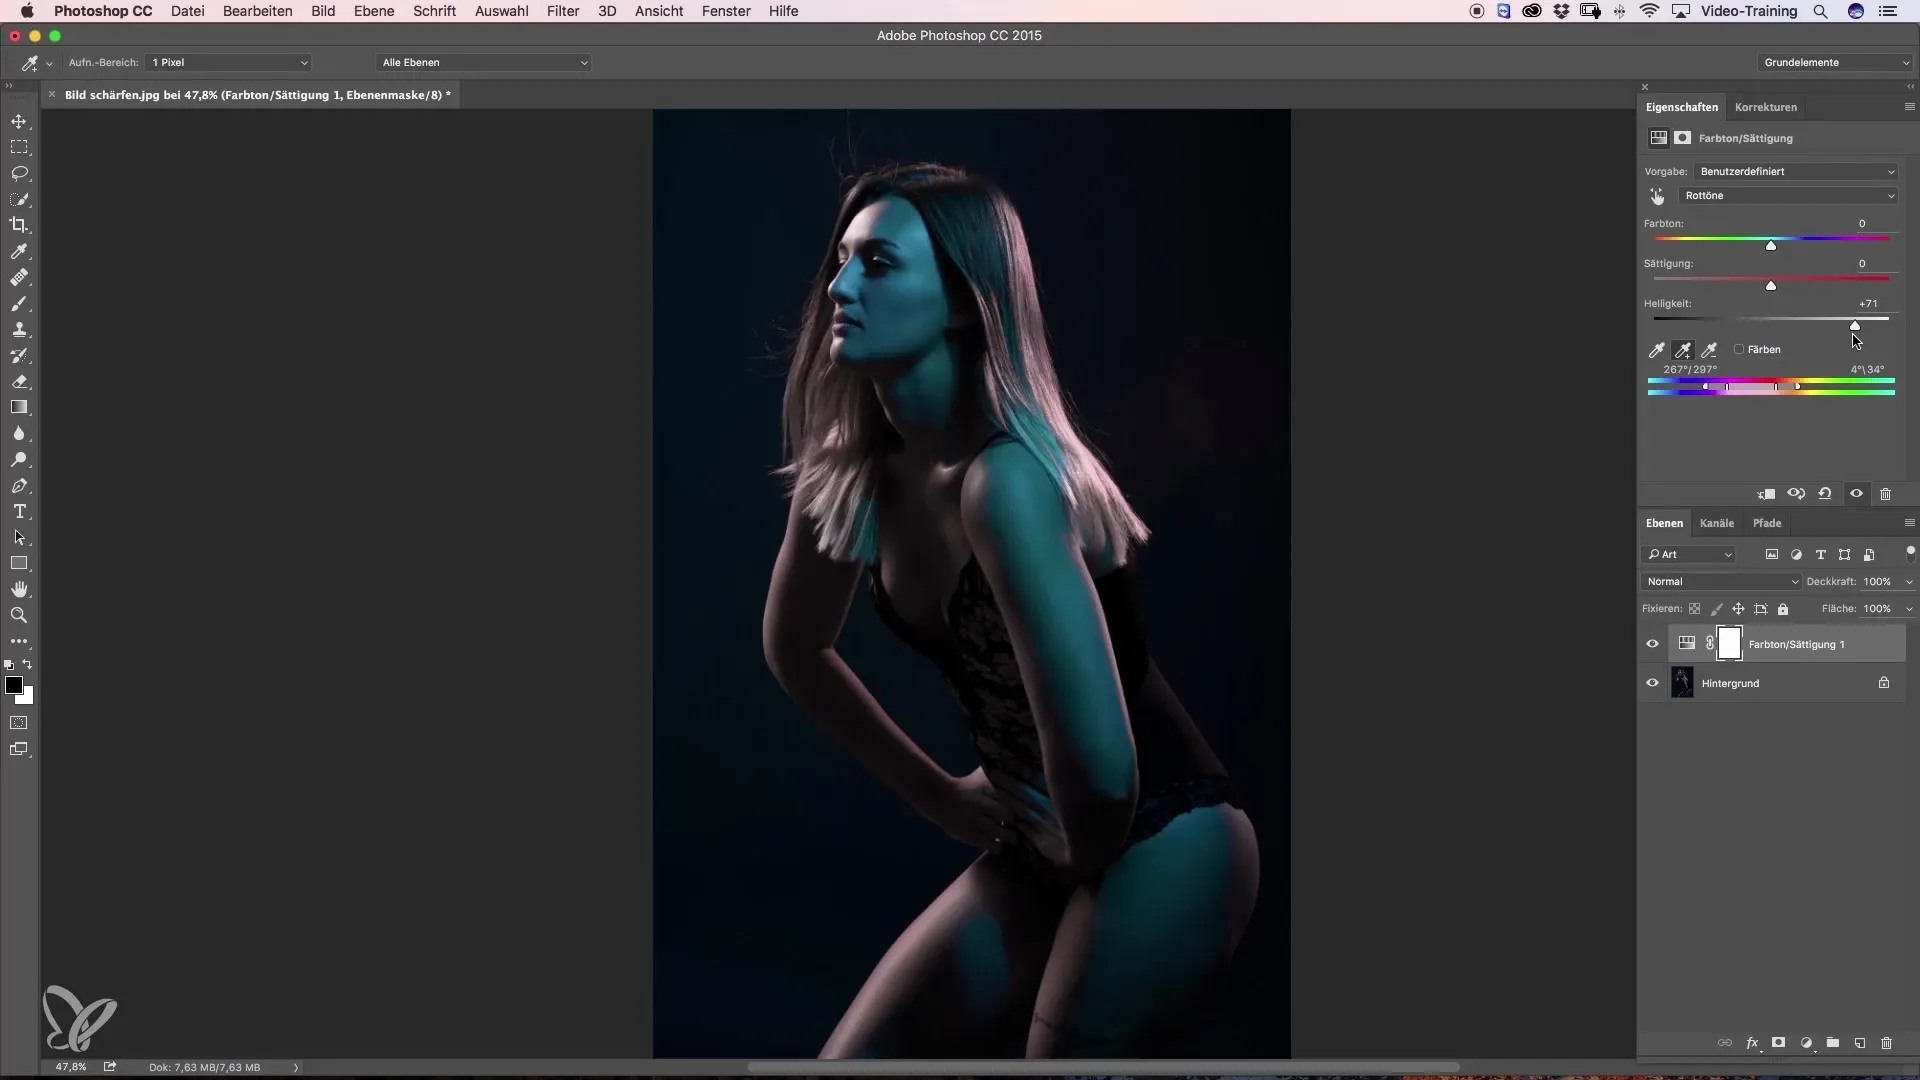1920x1080 pixels.
Task: Select the Pen tool
Action: pos(19,485)
